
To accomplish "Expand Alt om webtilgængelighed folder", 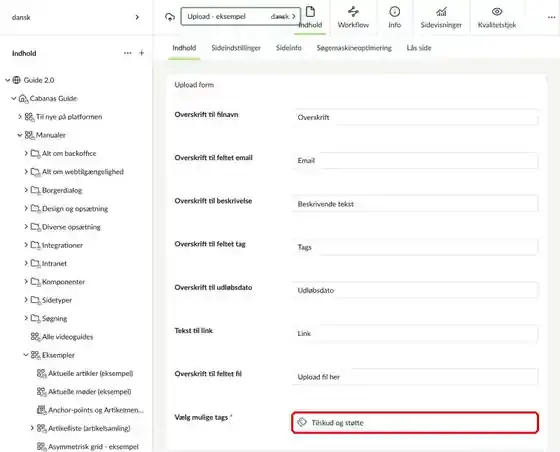I will [x=26, y=171].
